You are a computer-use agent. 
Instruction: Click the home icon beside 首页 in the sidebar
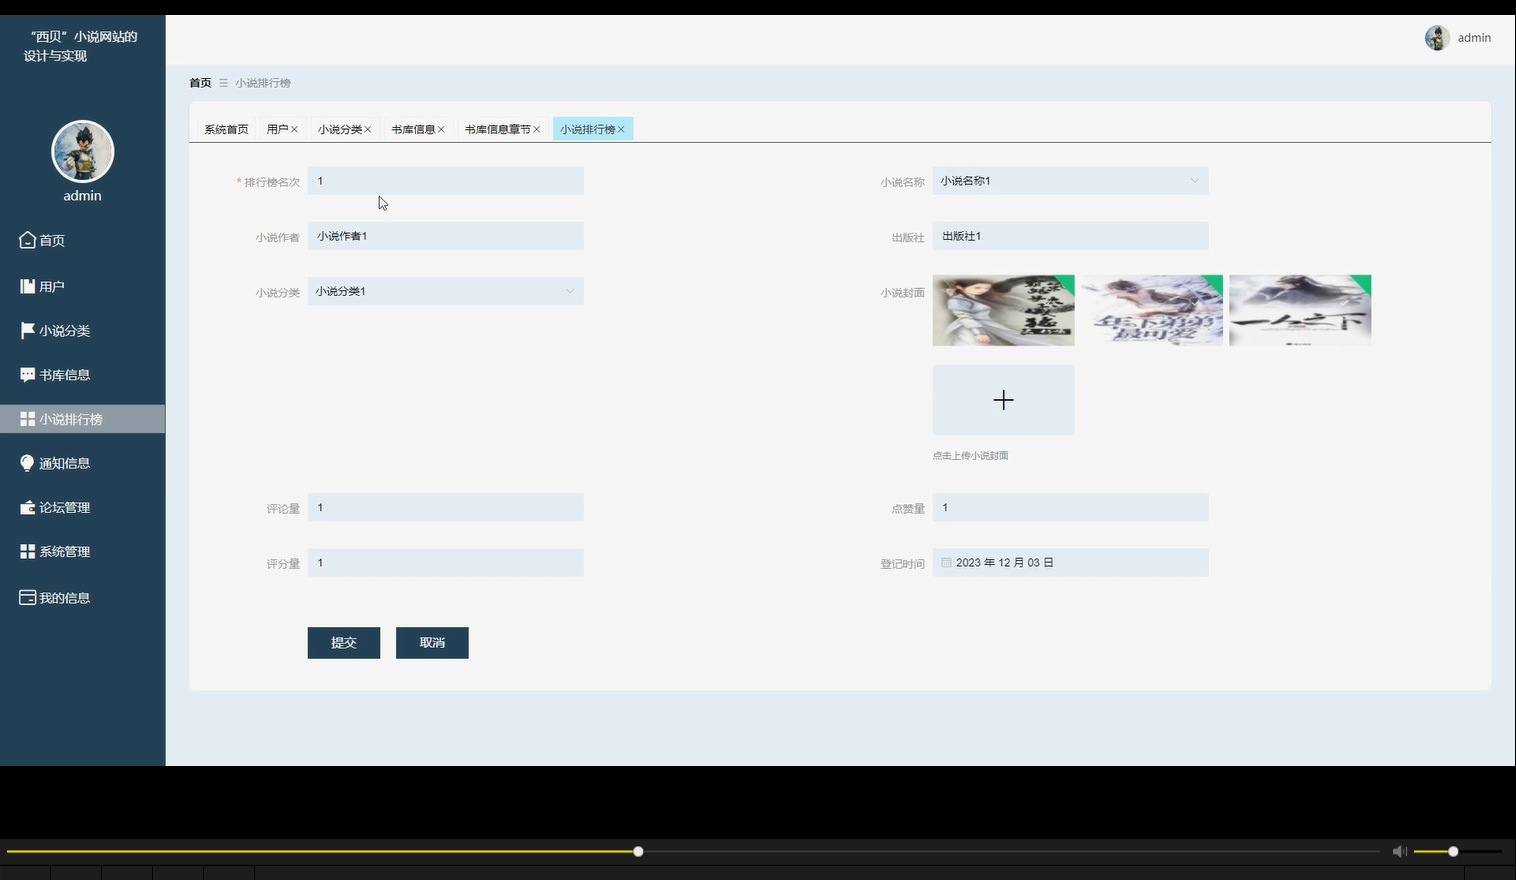point(27,240)
